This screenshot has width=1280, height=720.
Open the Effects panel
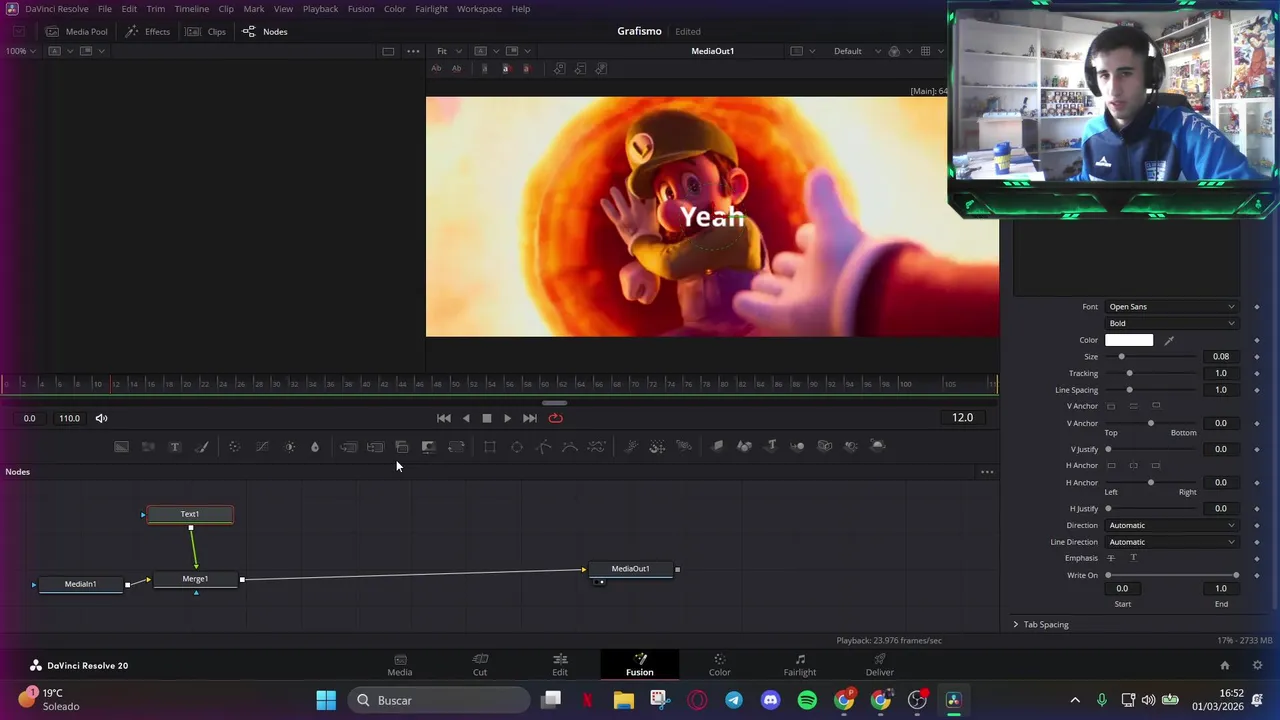[x=148, y=31]
